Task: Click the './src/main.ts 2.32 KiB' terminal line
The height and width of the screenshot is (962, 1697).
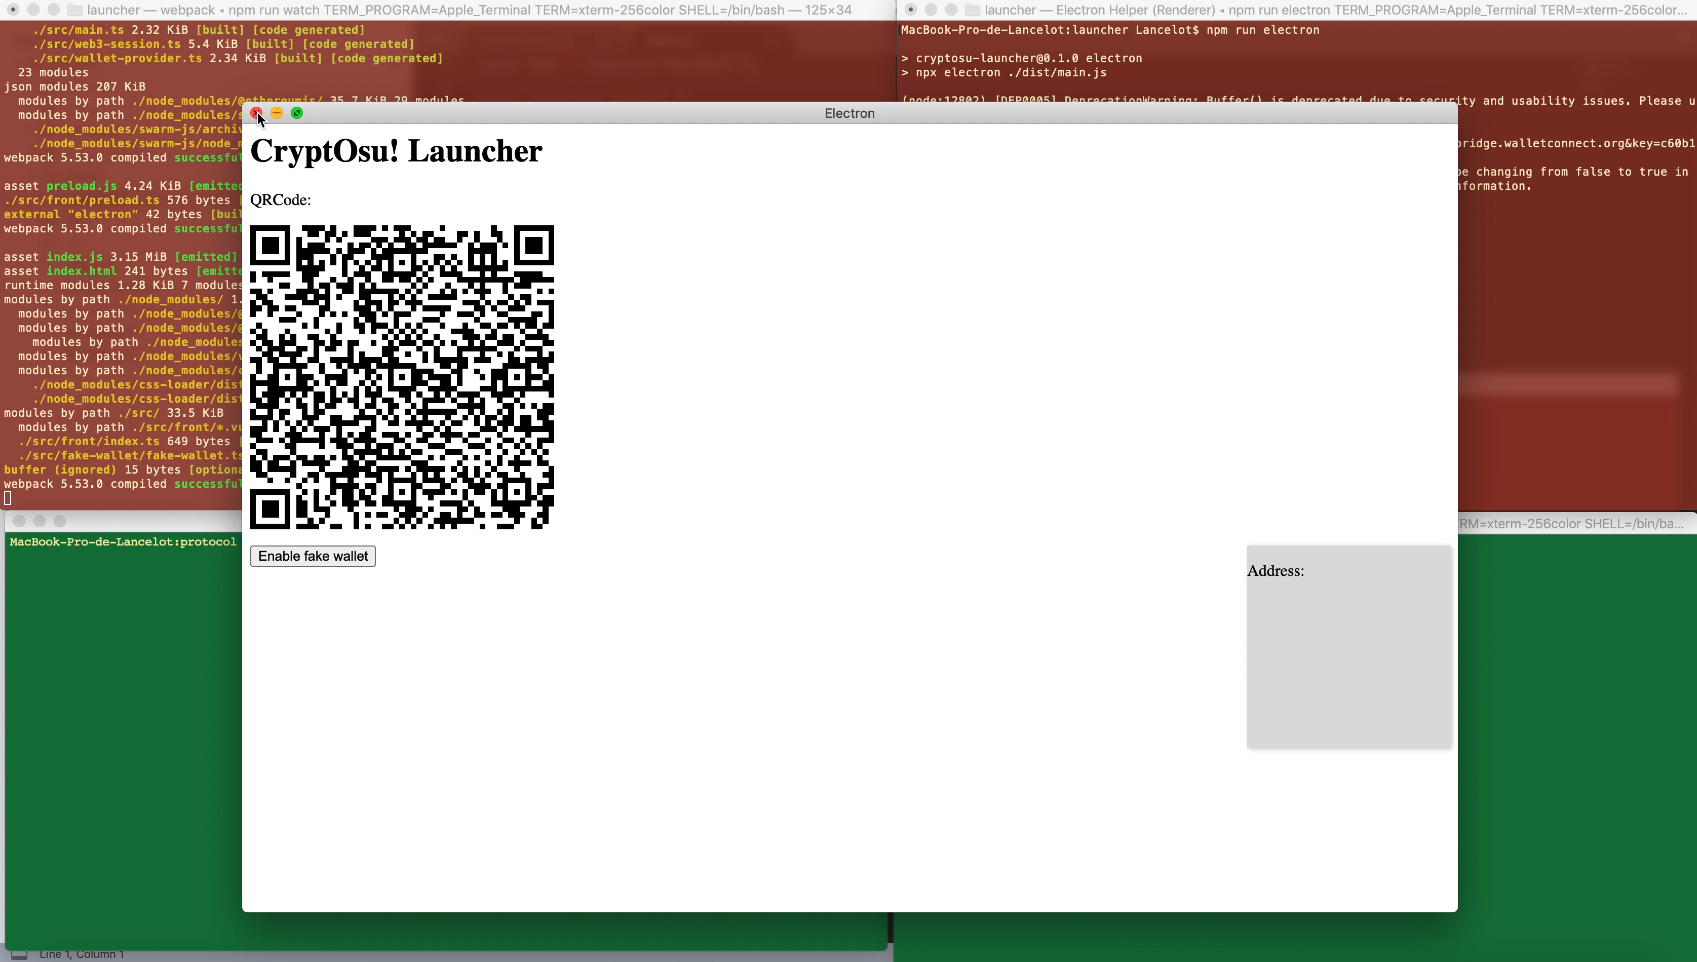Action: (x=198, y=30)
